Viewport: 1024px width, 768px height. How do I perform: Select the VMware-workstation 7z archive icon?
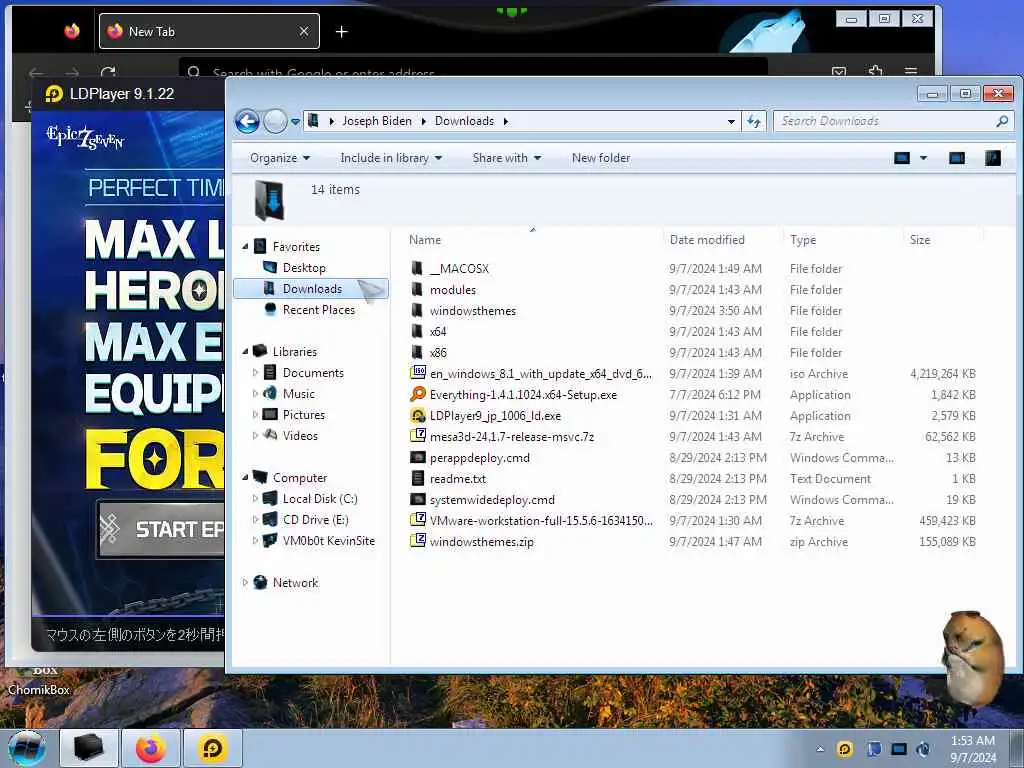pyautogui.click(x=418, y=520)
